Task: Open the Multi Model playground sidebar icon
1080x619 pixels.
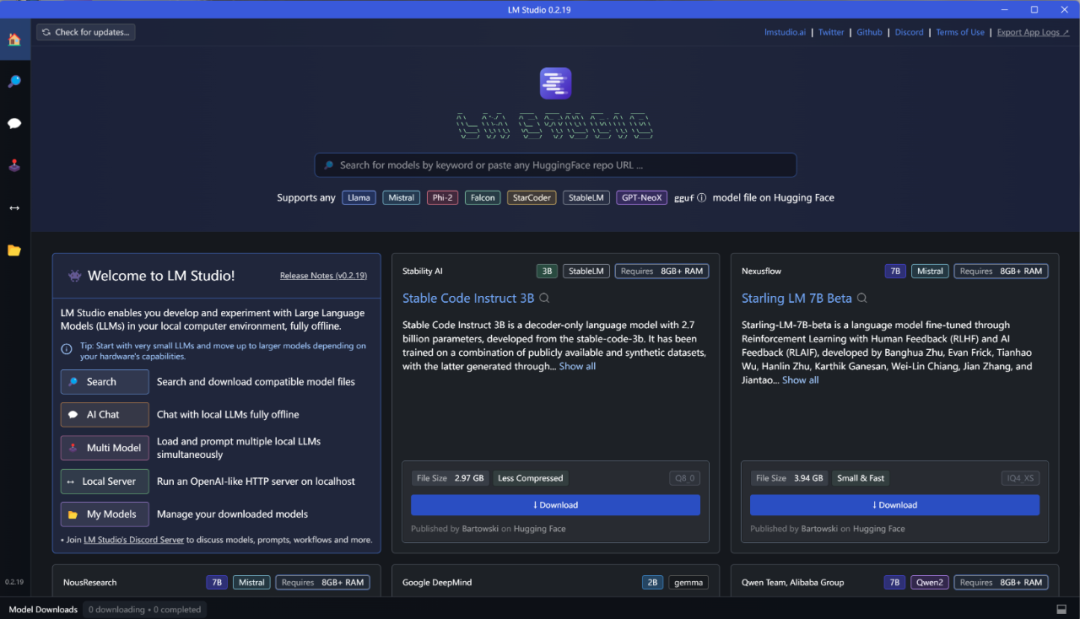Action: point(14,165)
